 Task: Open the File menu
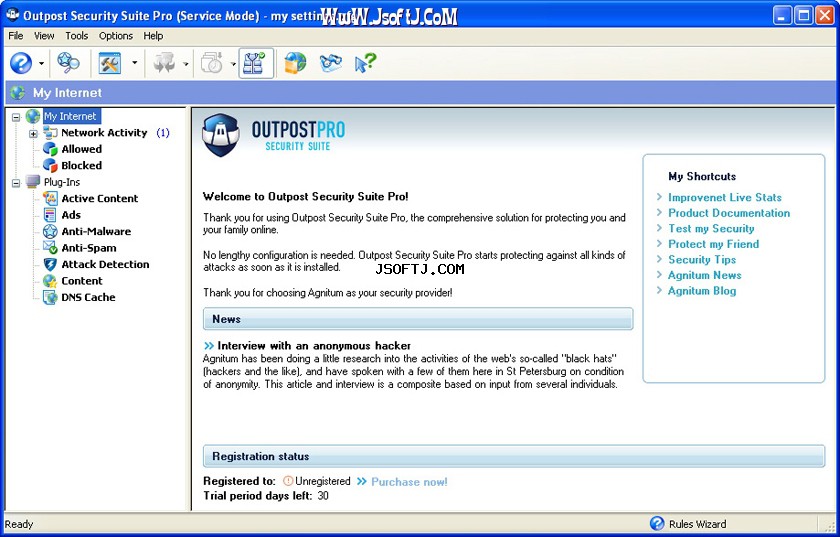tap(16, 36)
